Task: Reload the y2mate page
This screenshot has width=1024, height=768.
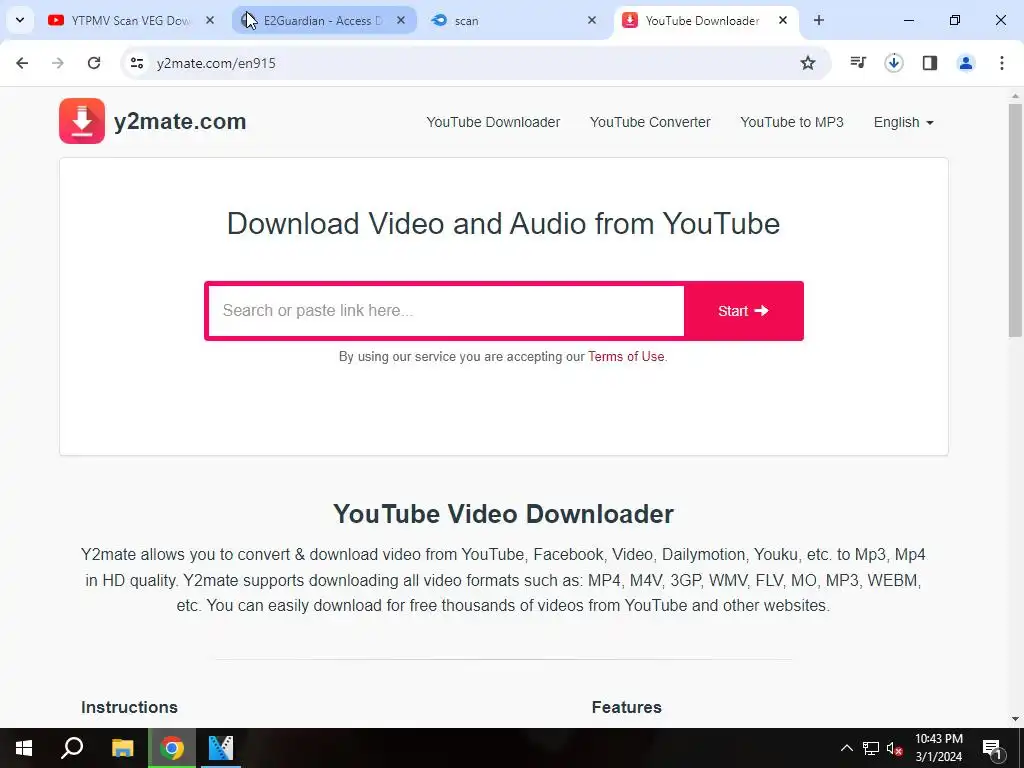Action: [94, 63]
